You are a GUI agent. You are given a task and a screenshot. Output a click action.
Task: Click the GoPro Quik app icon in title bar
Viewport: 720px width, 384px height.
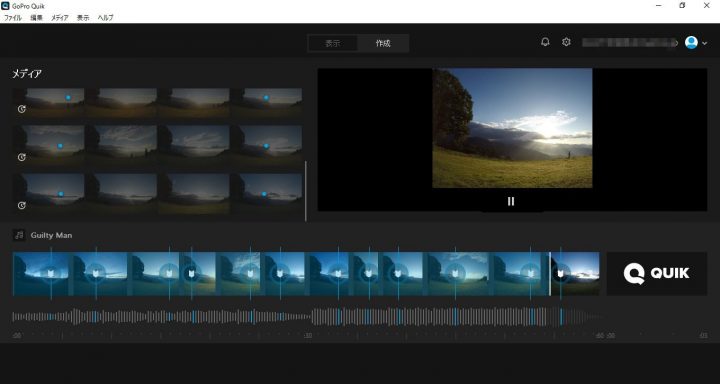tap(6, 6)
